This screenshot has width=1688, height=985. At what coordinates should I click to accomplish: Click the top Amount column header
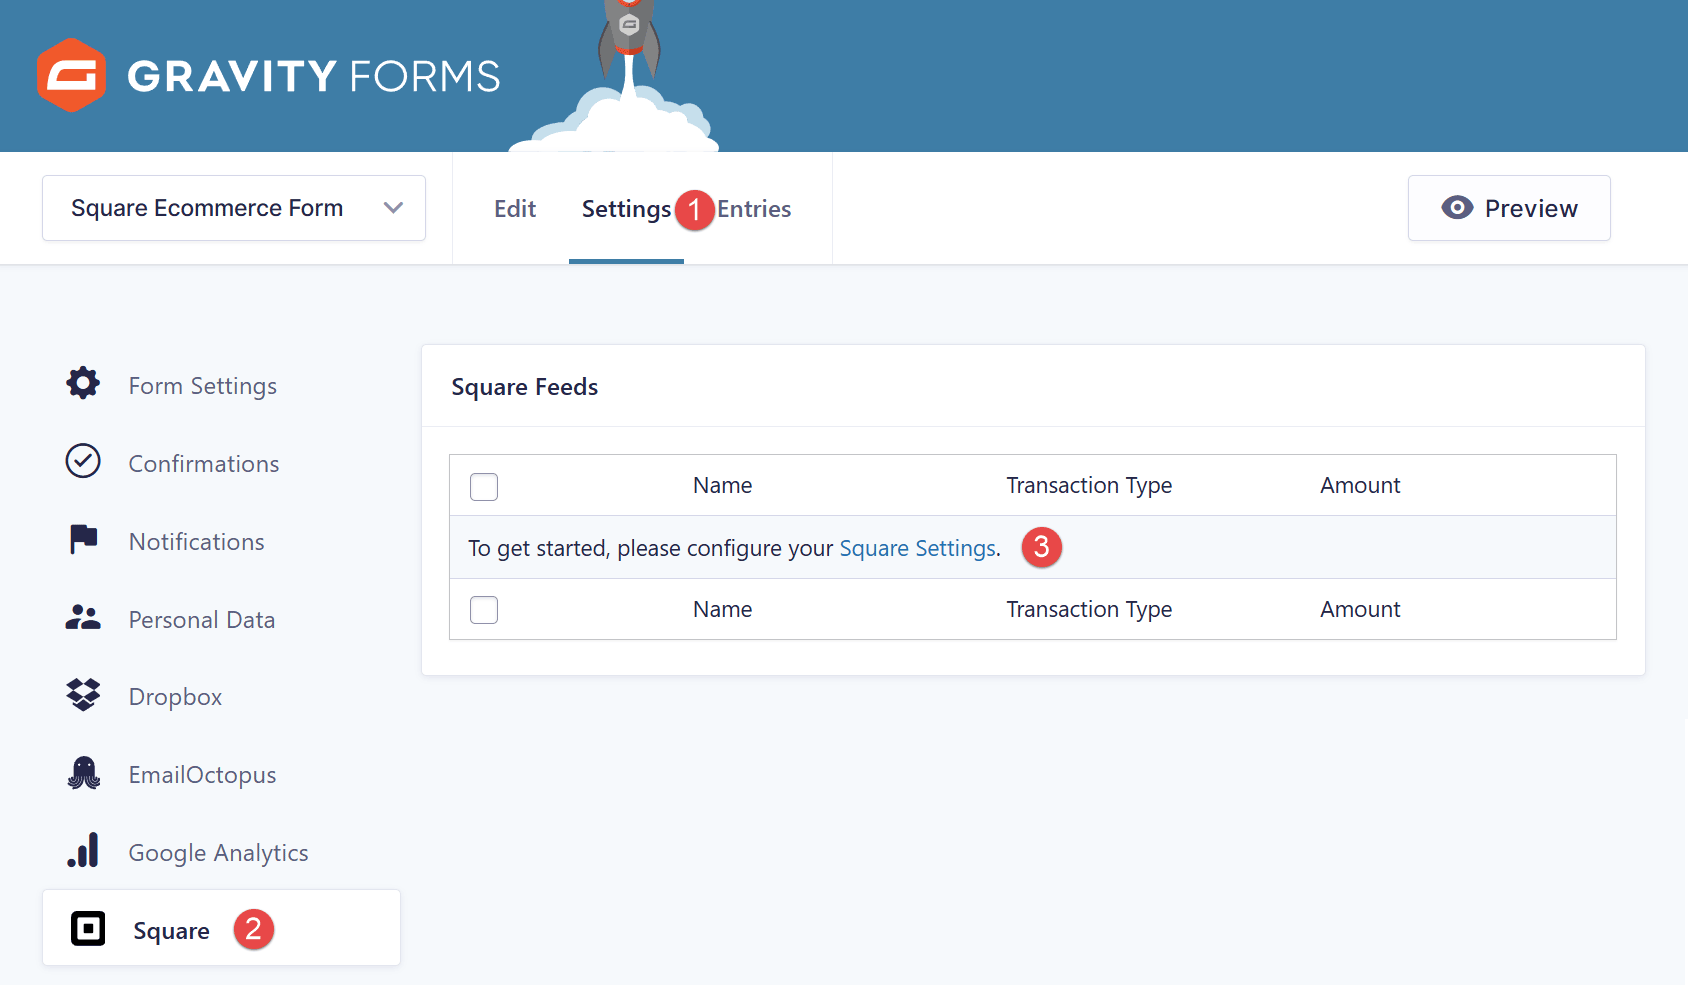1360,485
